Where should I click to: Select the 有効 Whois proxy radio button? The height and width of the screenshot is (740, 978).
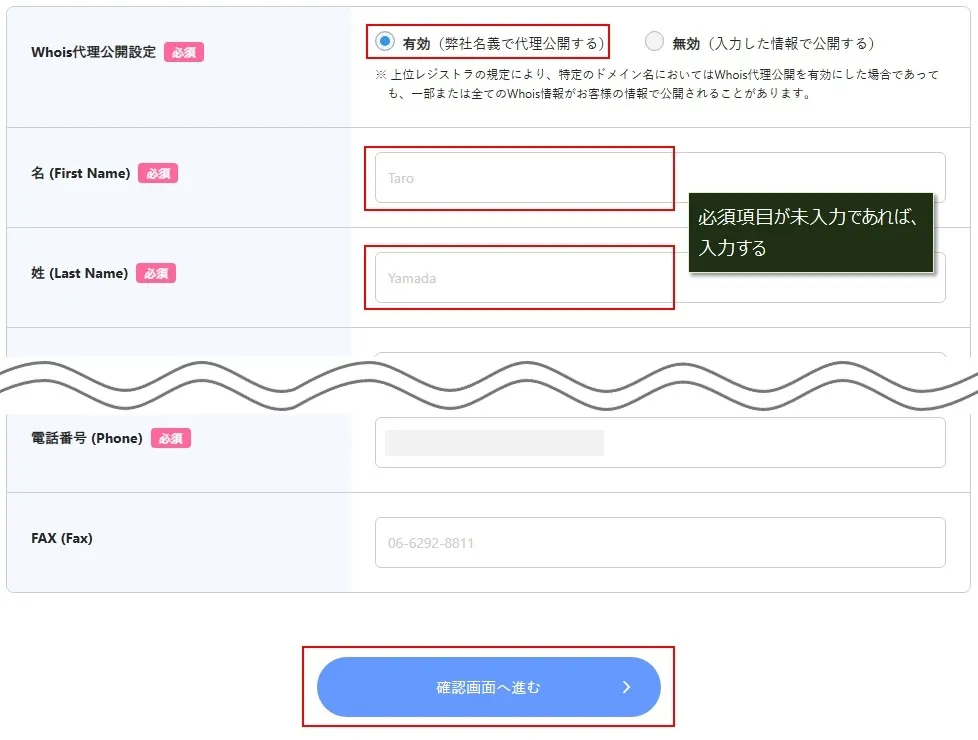pos(385,42)
